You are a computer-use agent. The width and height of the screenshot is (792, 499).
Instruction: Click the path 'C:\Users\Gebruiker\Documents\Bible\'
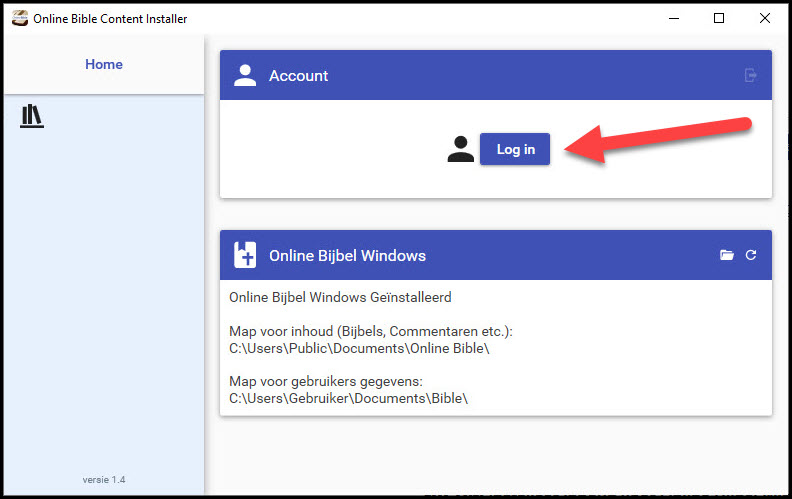point(349,398)
